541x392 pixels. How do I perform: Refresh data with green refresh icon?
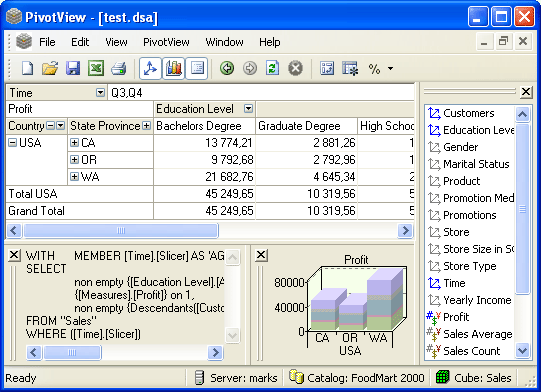[273, 68]
